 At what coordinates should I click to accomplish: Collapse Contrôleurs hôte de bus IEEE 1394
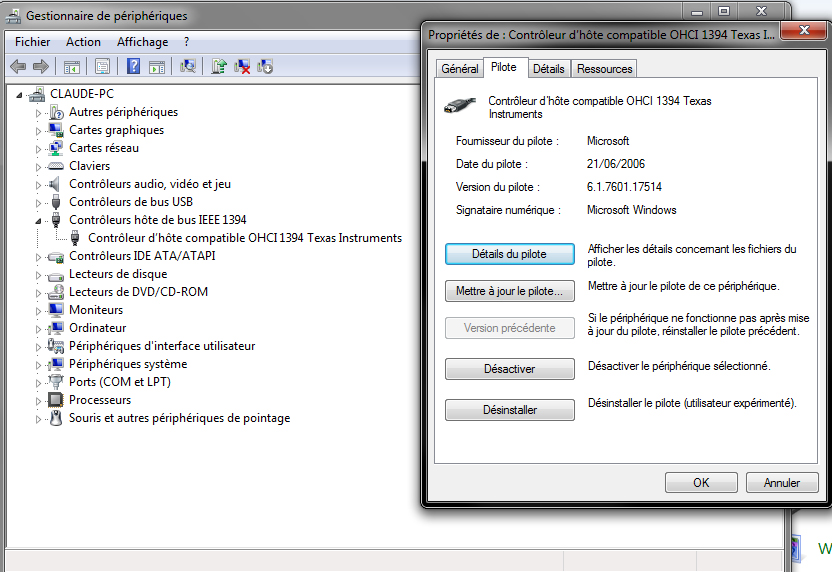click(38, 221)
